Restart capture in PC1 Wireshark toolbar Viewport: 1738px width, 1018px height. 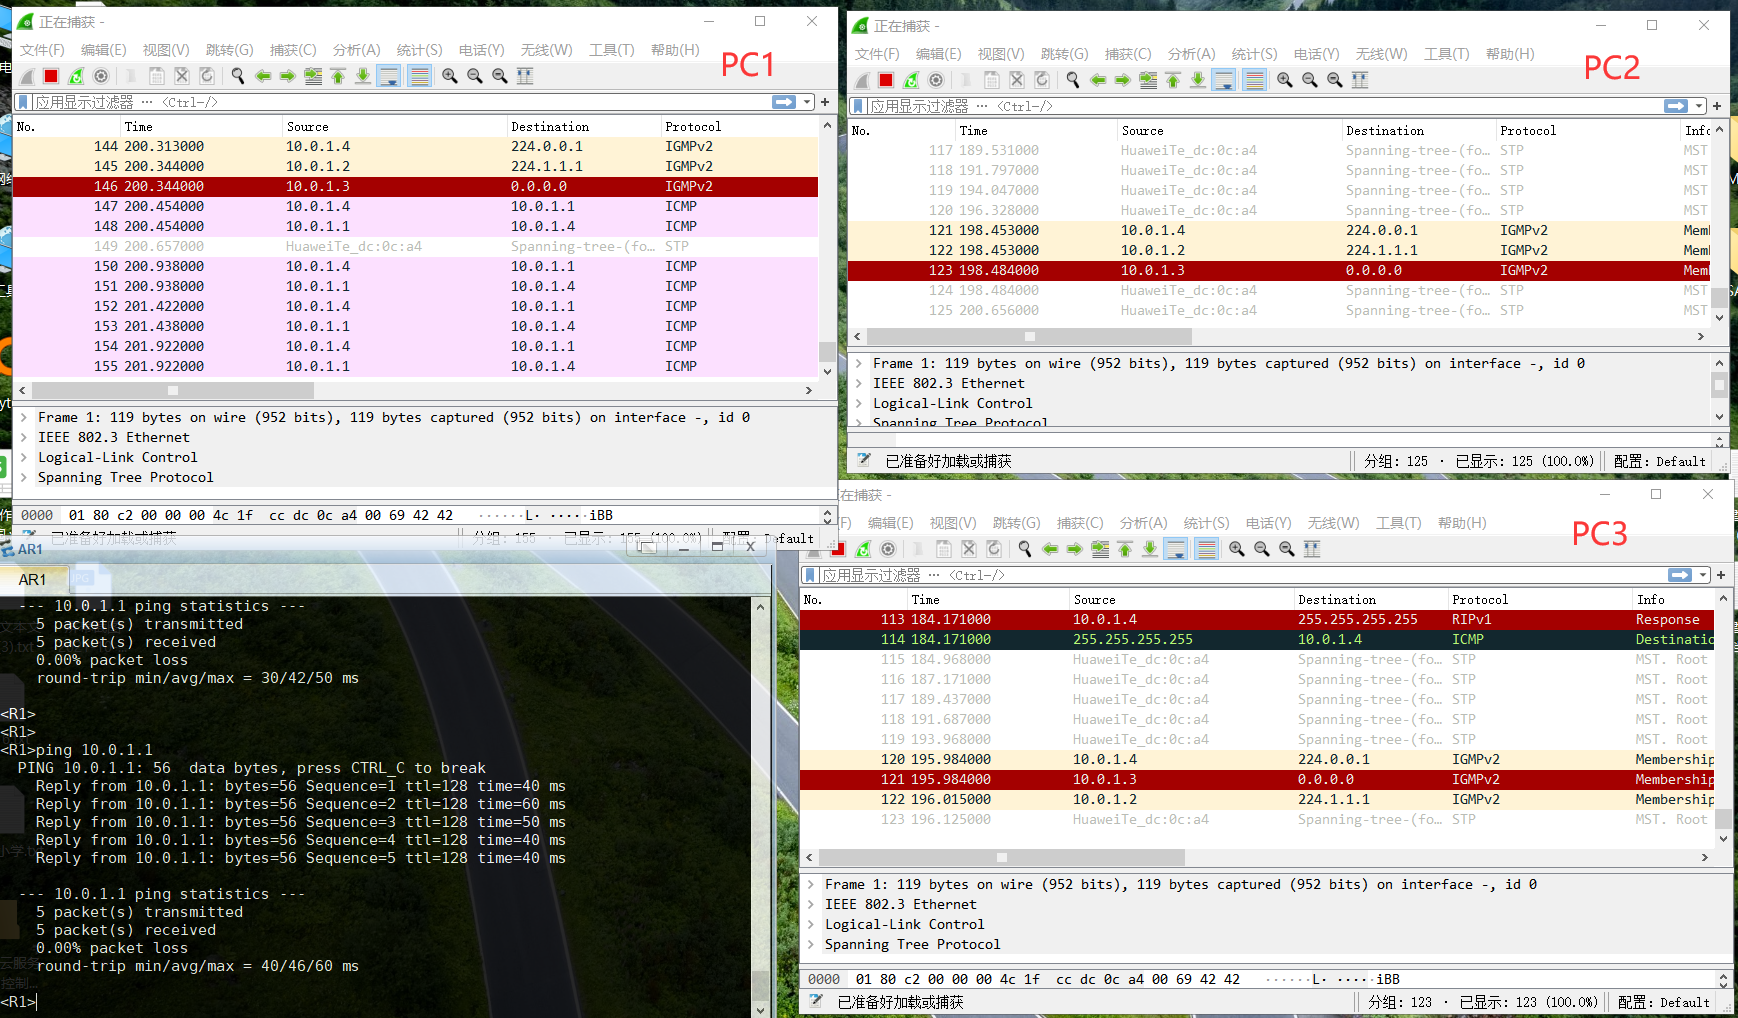point(76,76)
